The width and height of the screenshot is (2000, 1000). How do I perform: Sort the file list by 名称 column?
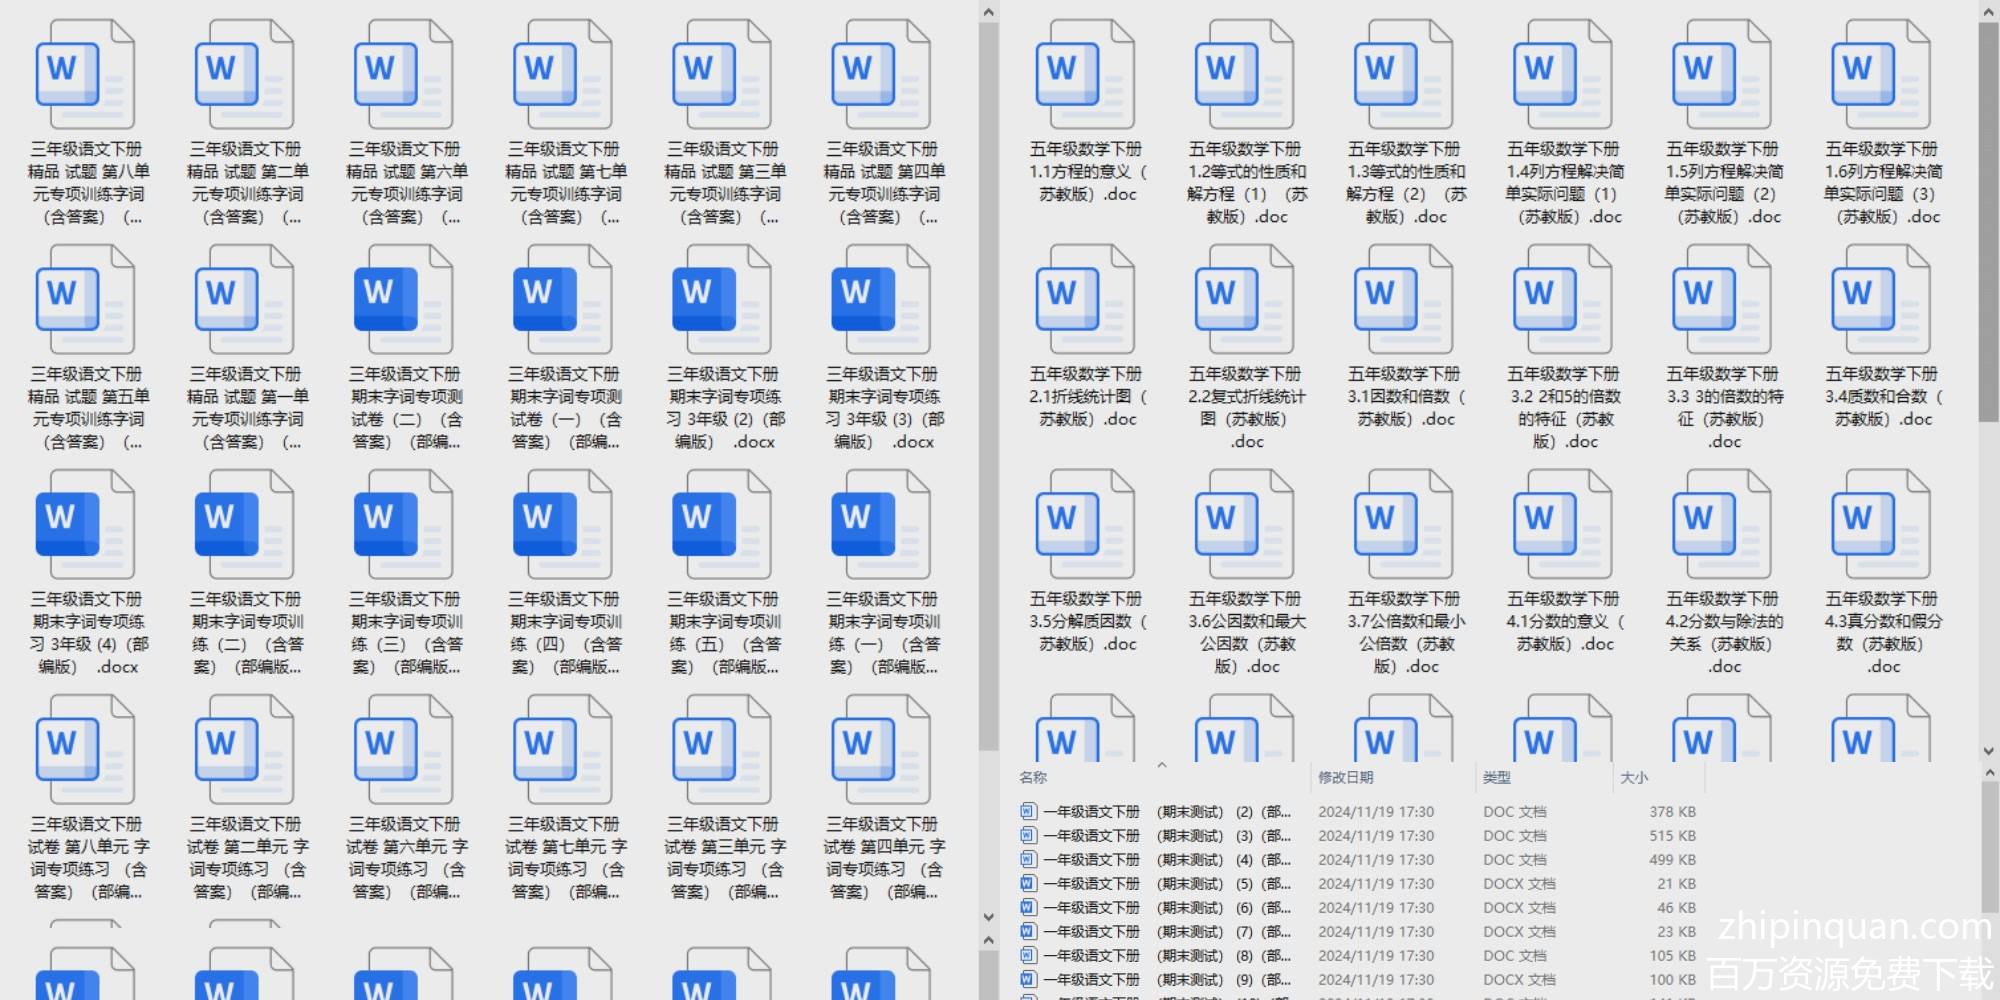tap(1033, 777)
